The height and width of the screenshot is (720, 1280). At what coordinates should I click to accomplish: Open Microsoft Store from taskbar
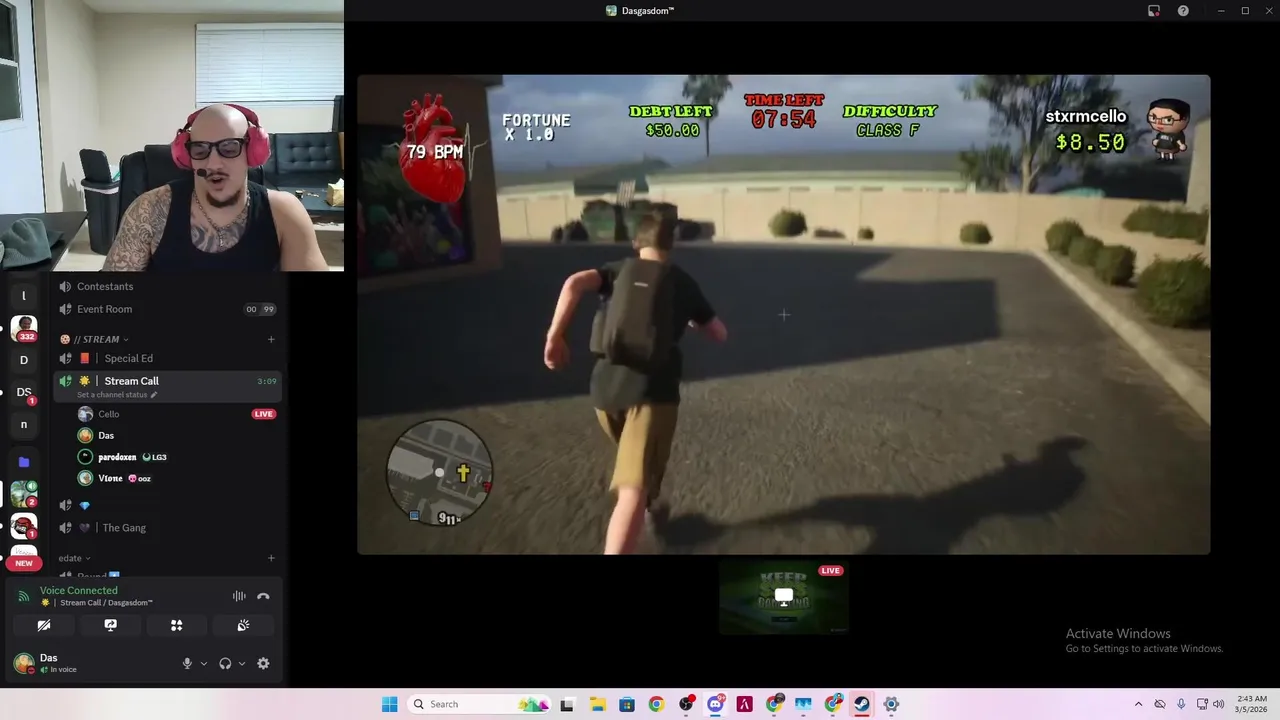point(626,704)
